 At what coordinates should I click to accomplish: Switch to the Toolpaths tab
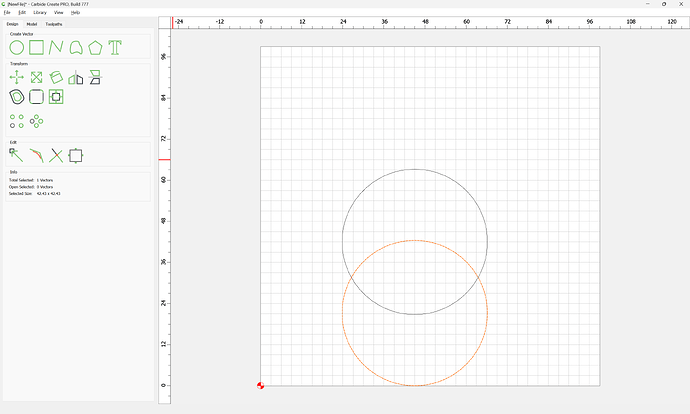click(54, 24)
